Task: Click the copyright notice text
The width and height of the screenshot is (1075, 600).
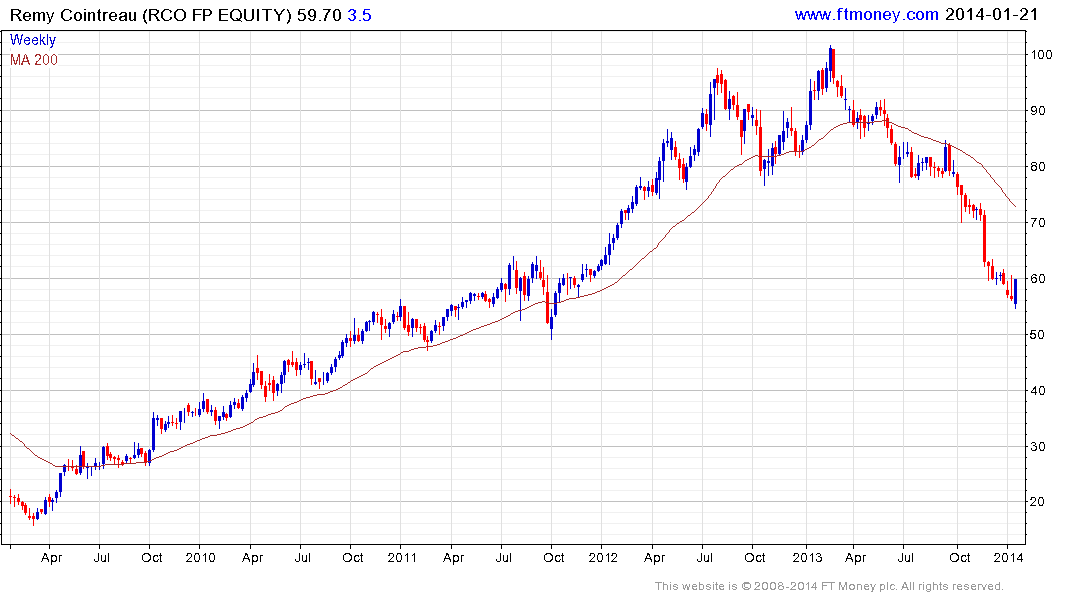Action: 829,586
